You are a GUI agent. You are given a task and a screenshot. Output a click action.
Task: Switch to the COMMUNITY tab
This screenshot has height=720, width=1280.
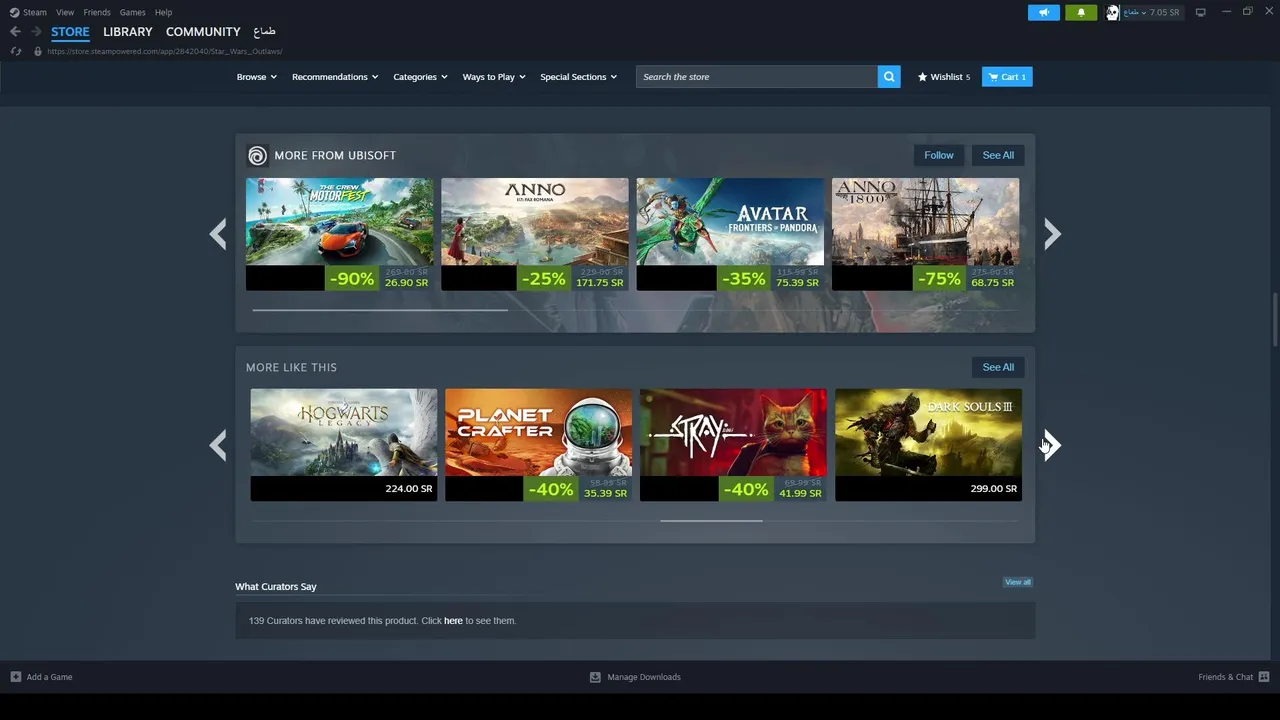pos(203,32)
